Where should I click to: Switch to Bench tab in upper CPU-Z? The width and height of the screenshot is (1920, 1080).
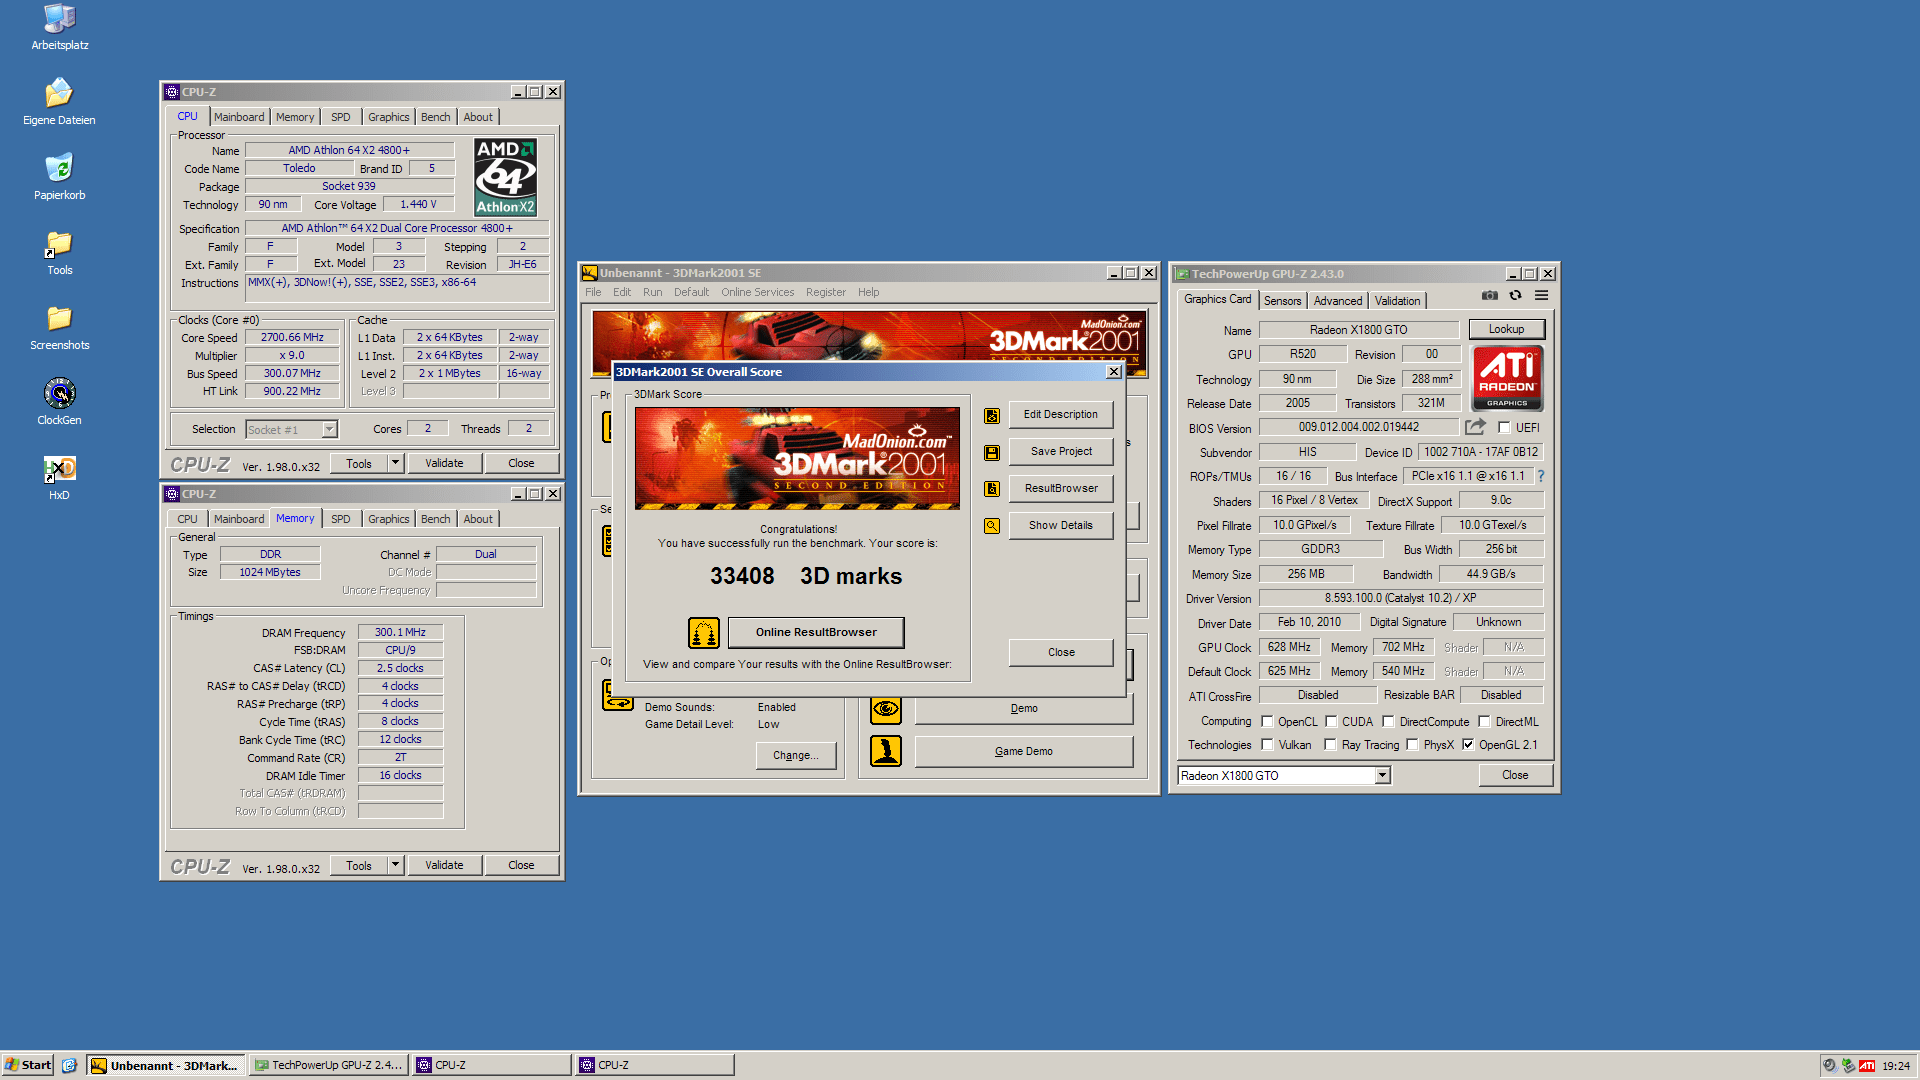click(x=435, y=117)
